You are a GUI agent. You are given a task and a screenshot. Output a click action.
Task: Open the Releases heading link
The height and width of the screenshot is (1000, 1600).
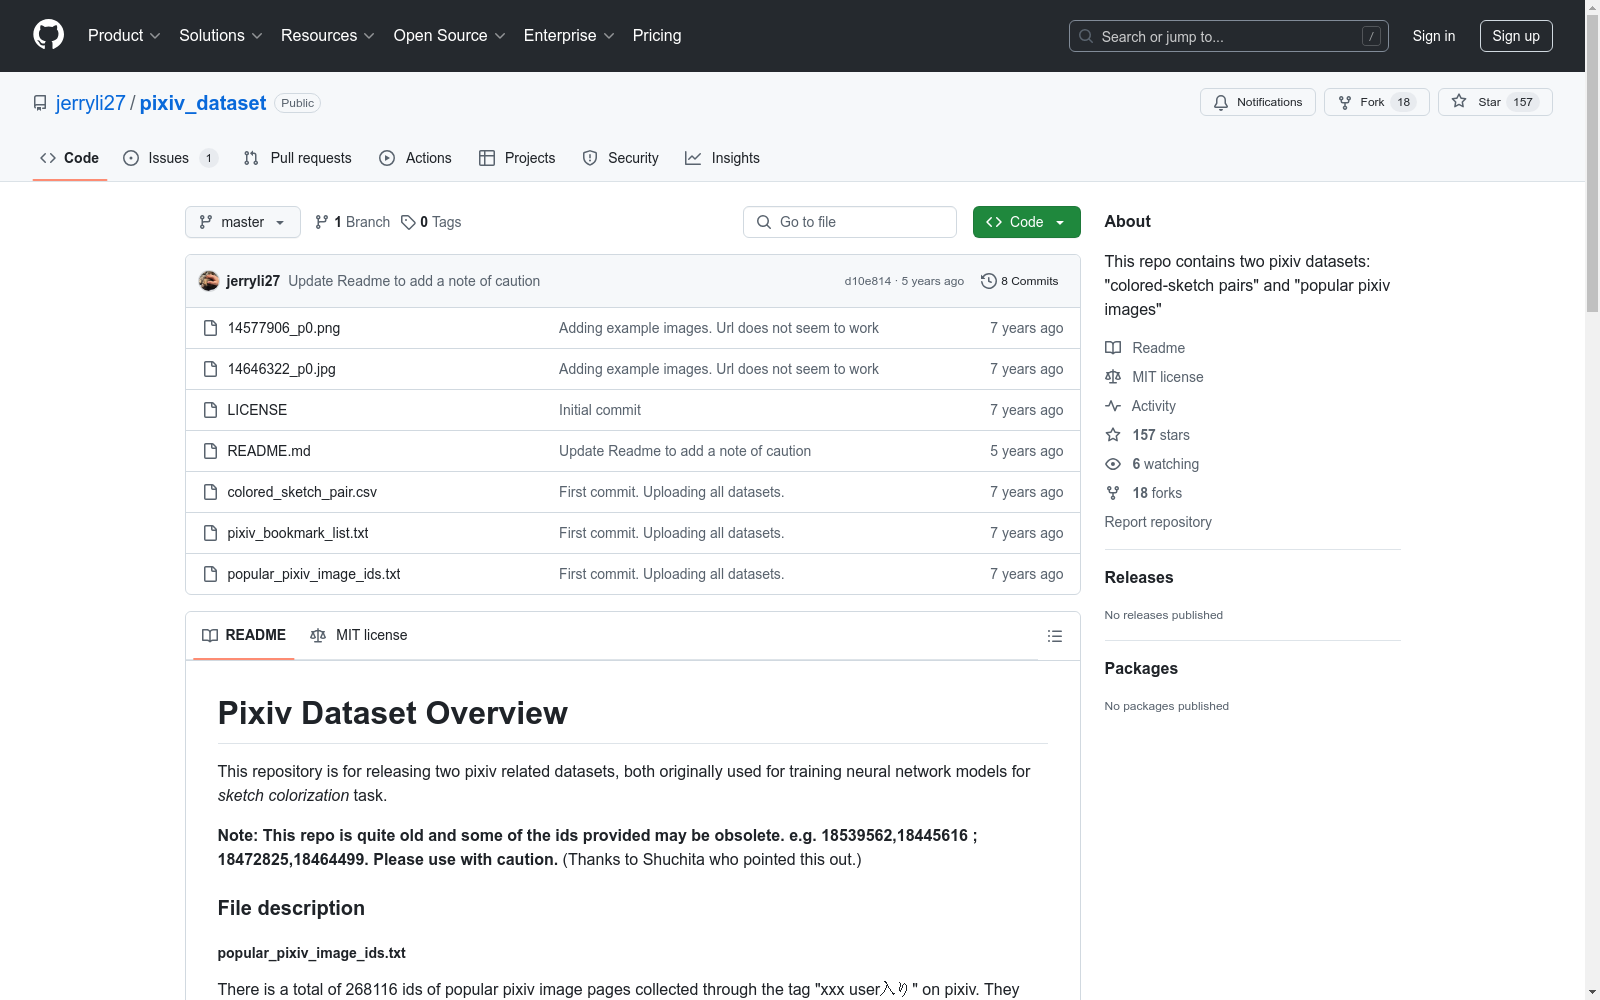coord(1139,577)
